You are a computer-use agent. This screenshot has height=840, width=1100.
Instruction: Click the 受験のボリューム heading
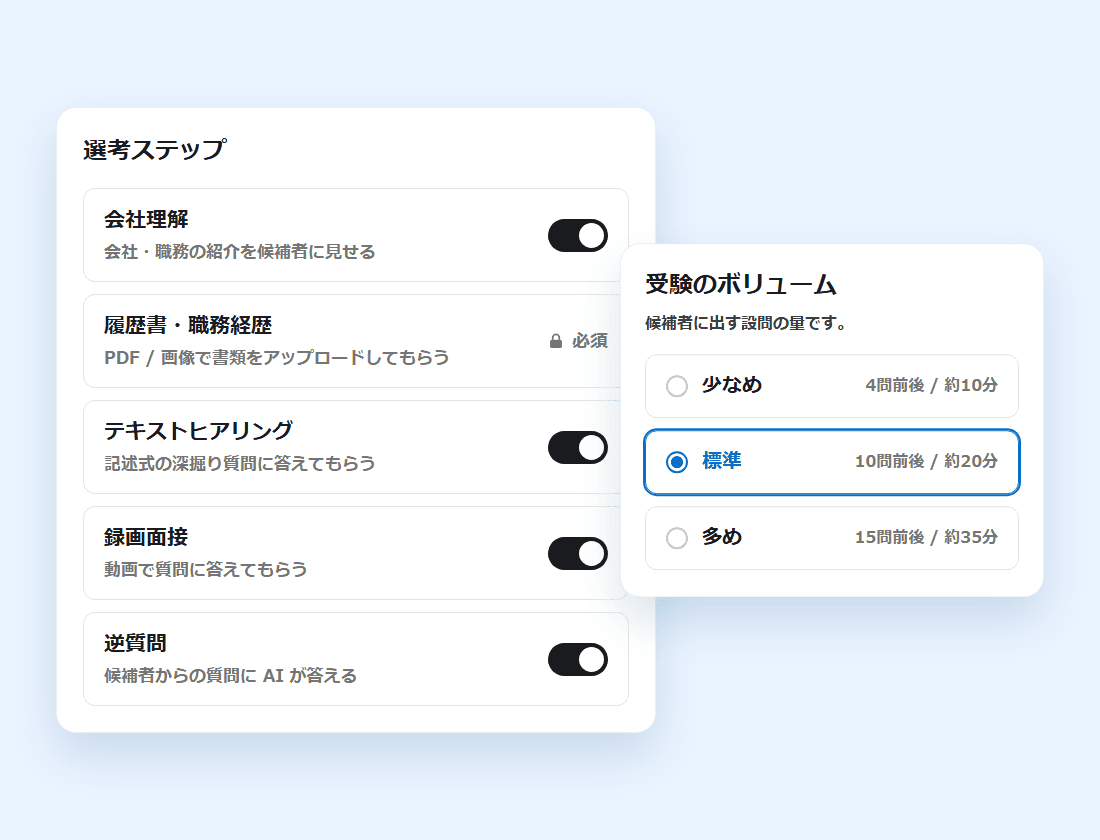741,284
